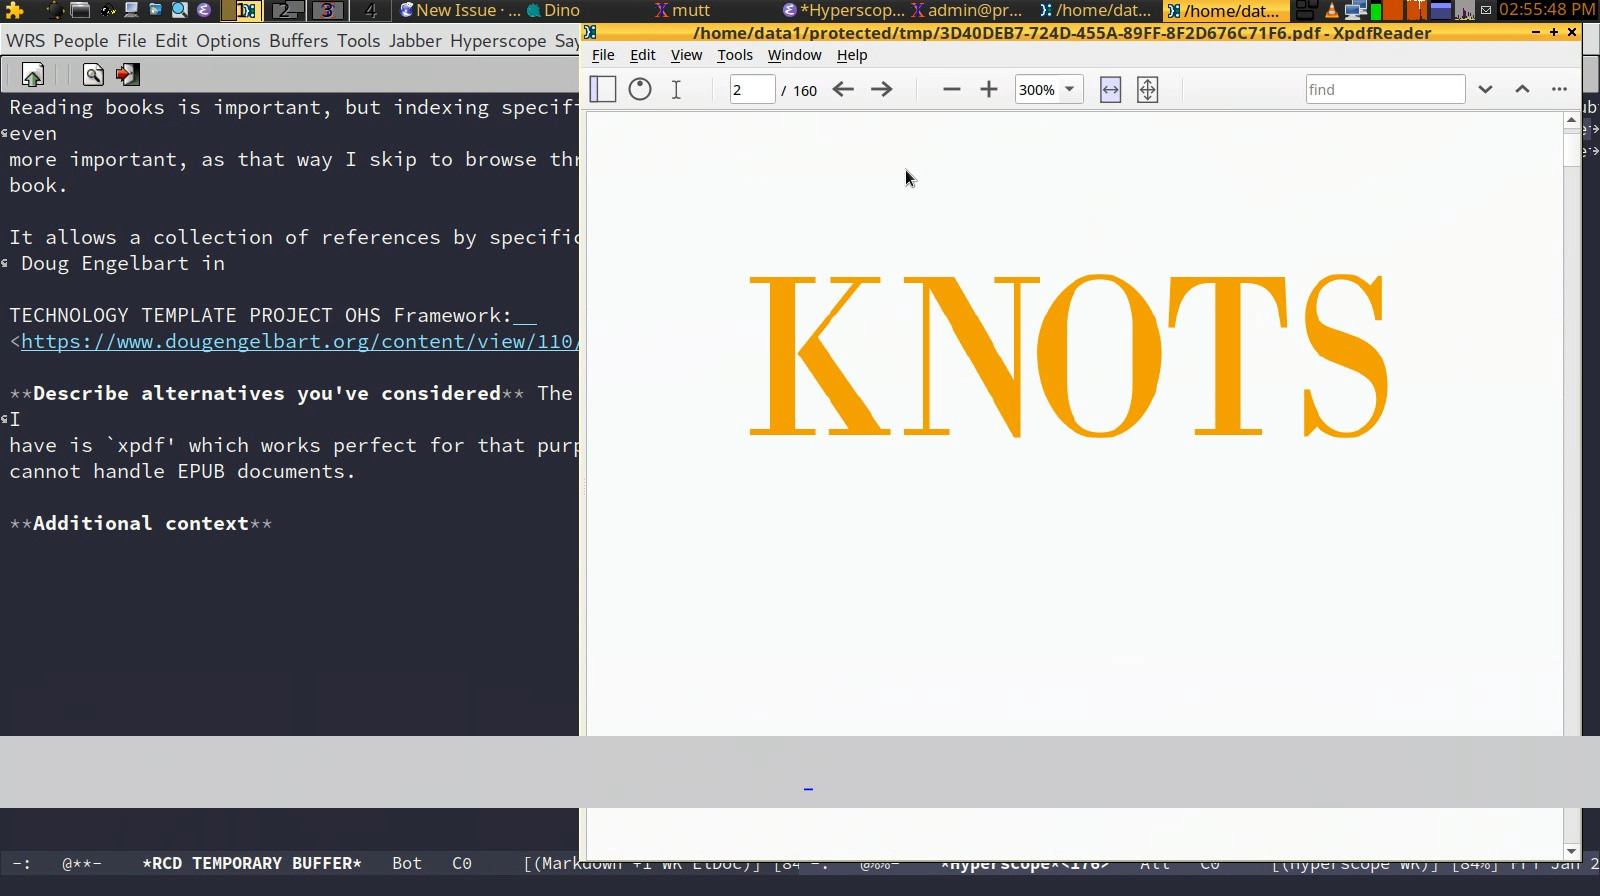Click into the find search field
1600x896 pixels.
(1385, 89)
